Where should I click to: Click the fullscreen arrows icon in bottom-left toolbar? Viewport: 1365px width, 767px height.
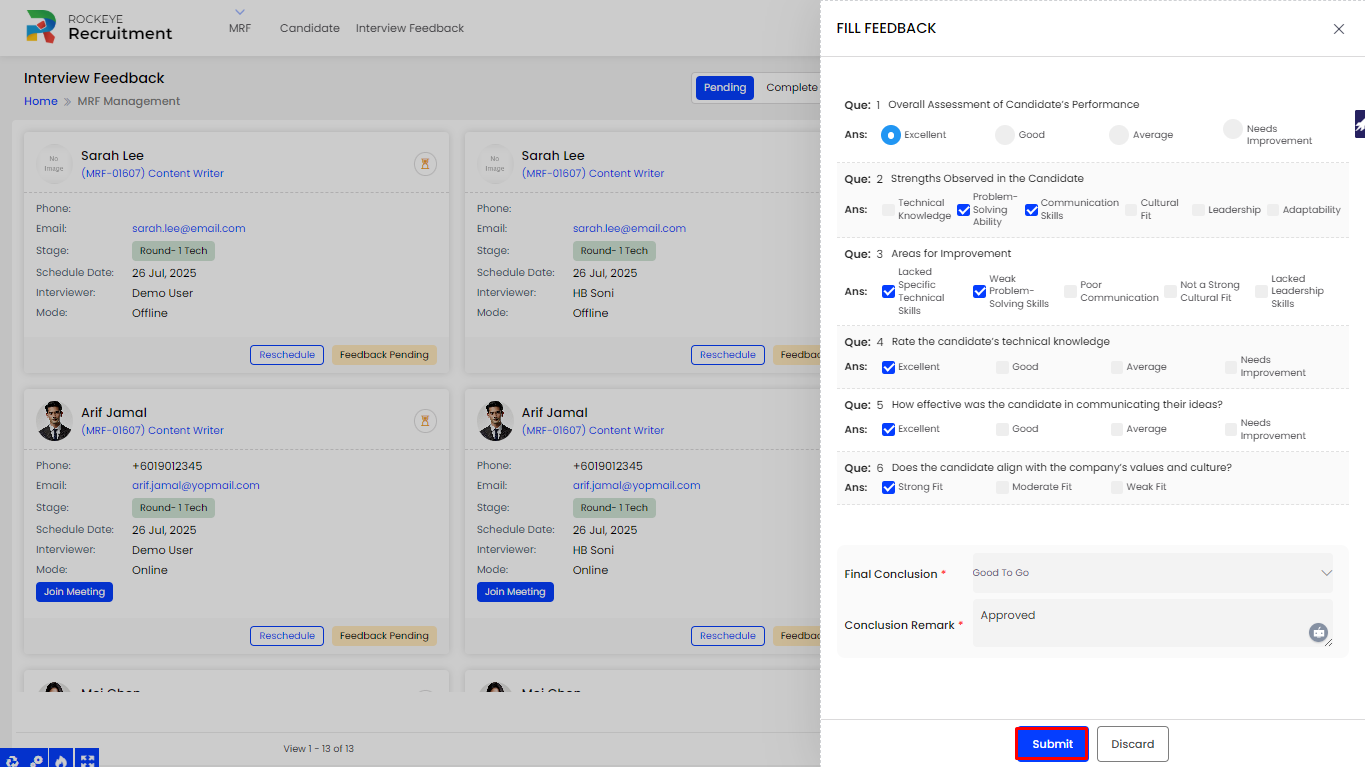pyautogui.click(x=87, y=760)
